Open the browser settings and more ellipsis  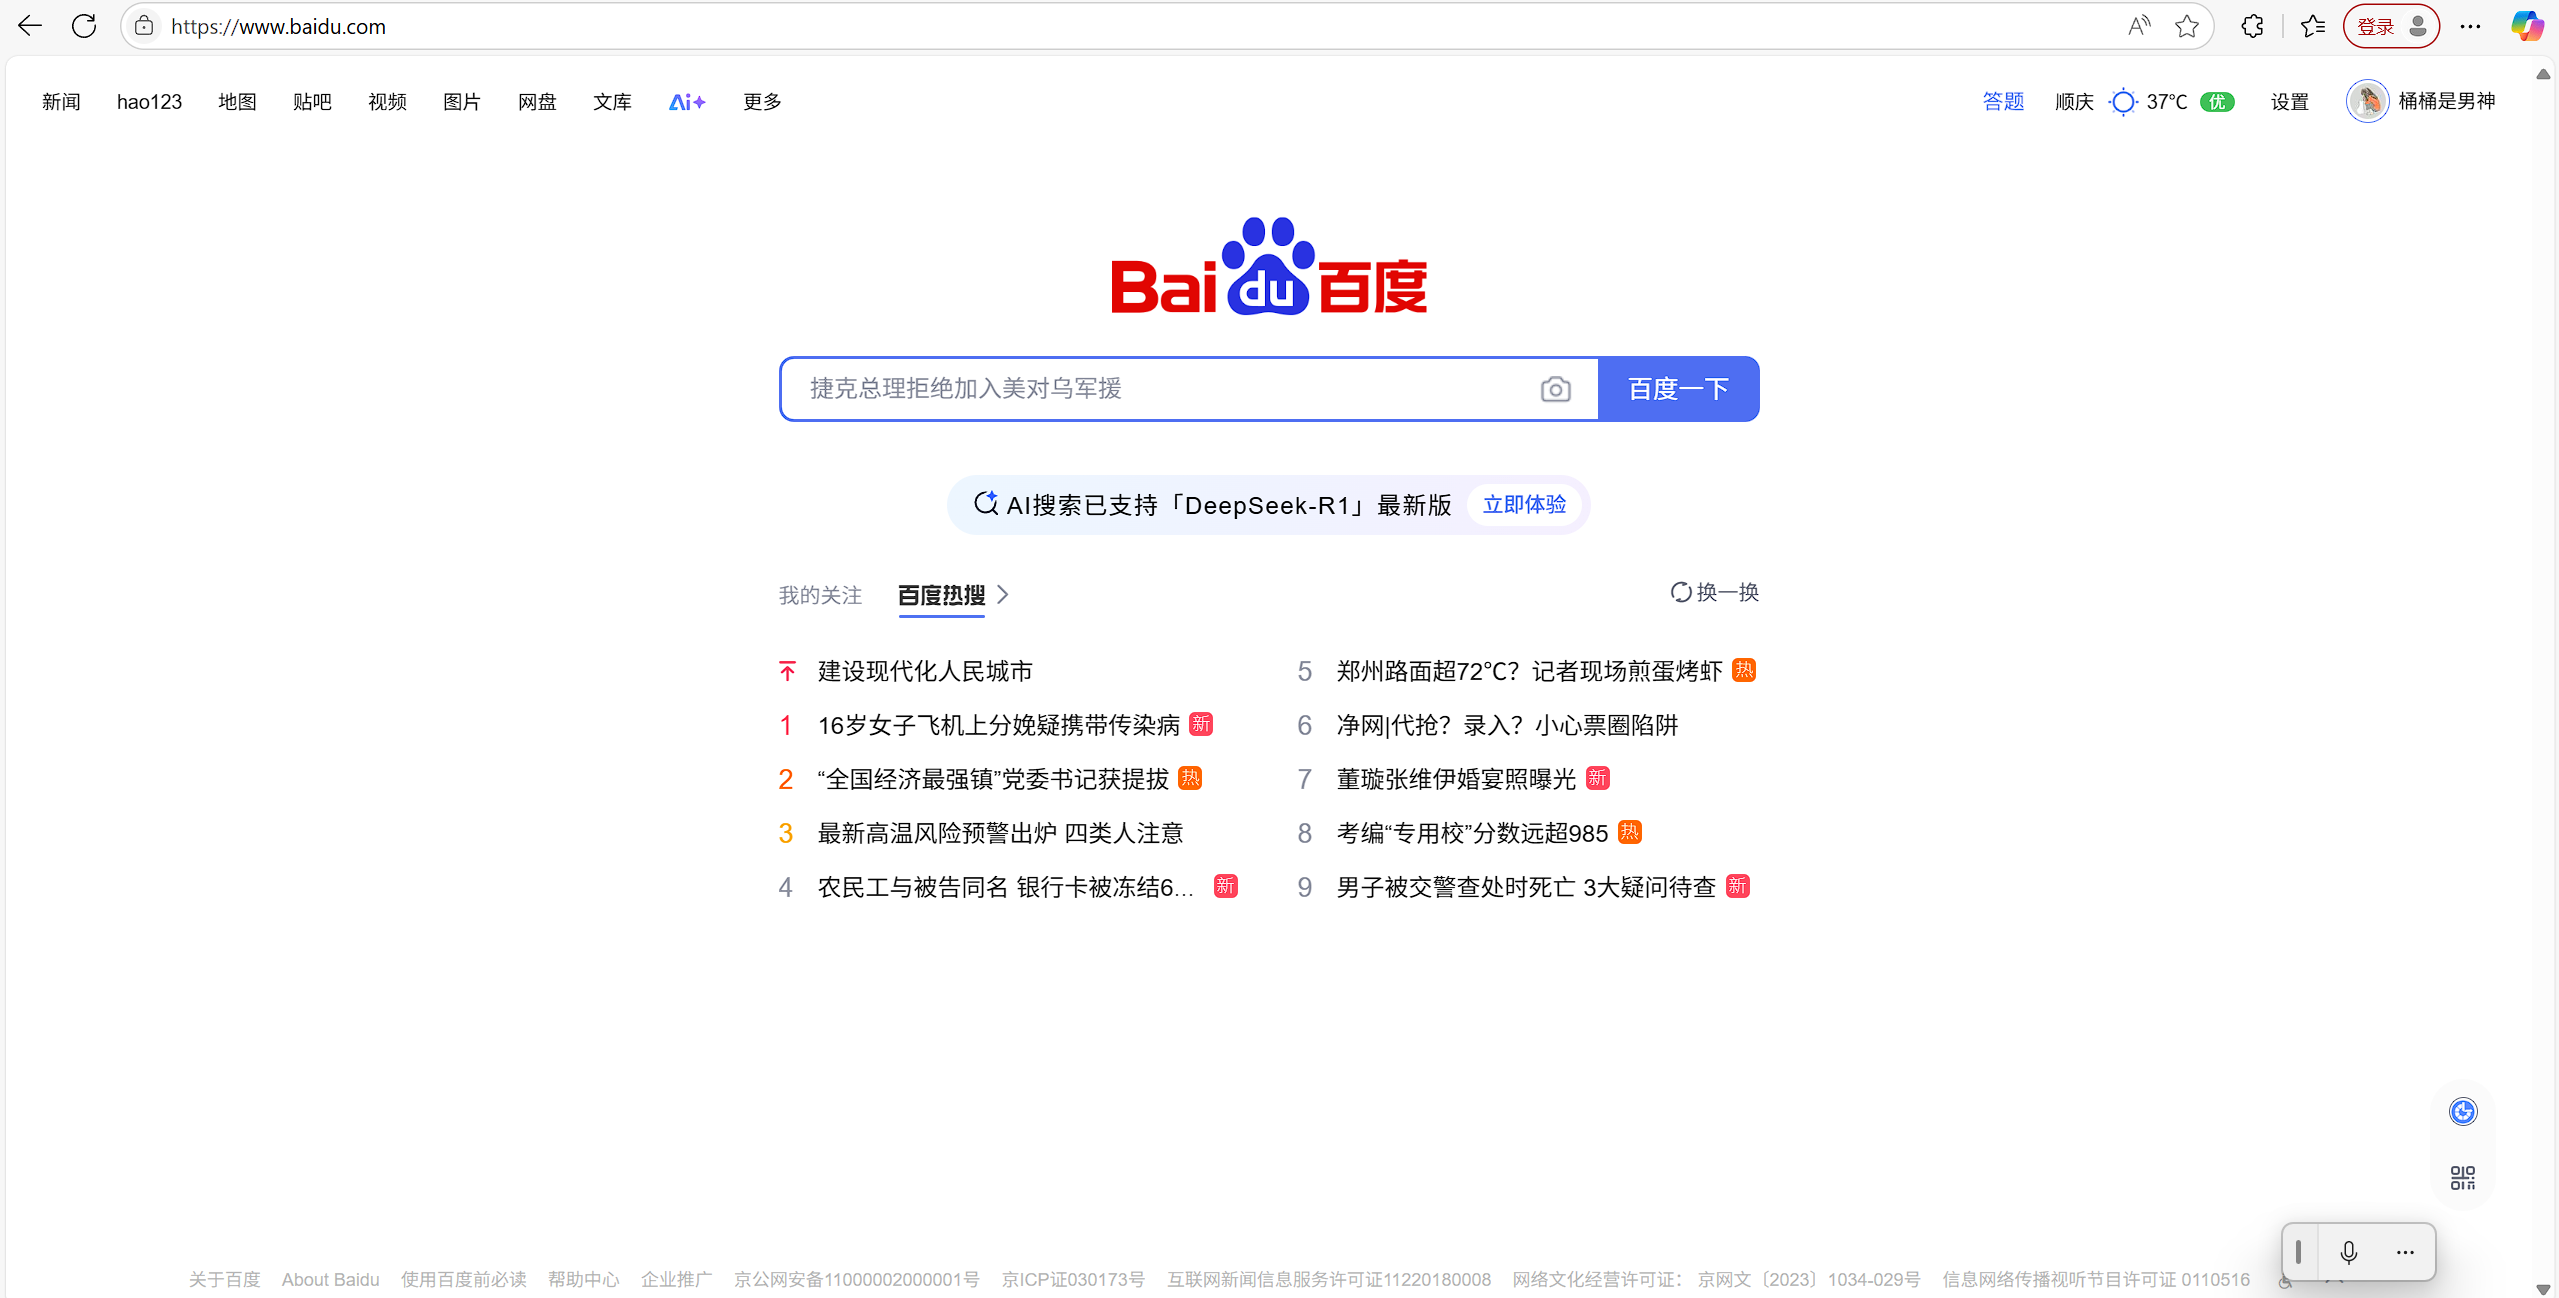(2470, 26)
